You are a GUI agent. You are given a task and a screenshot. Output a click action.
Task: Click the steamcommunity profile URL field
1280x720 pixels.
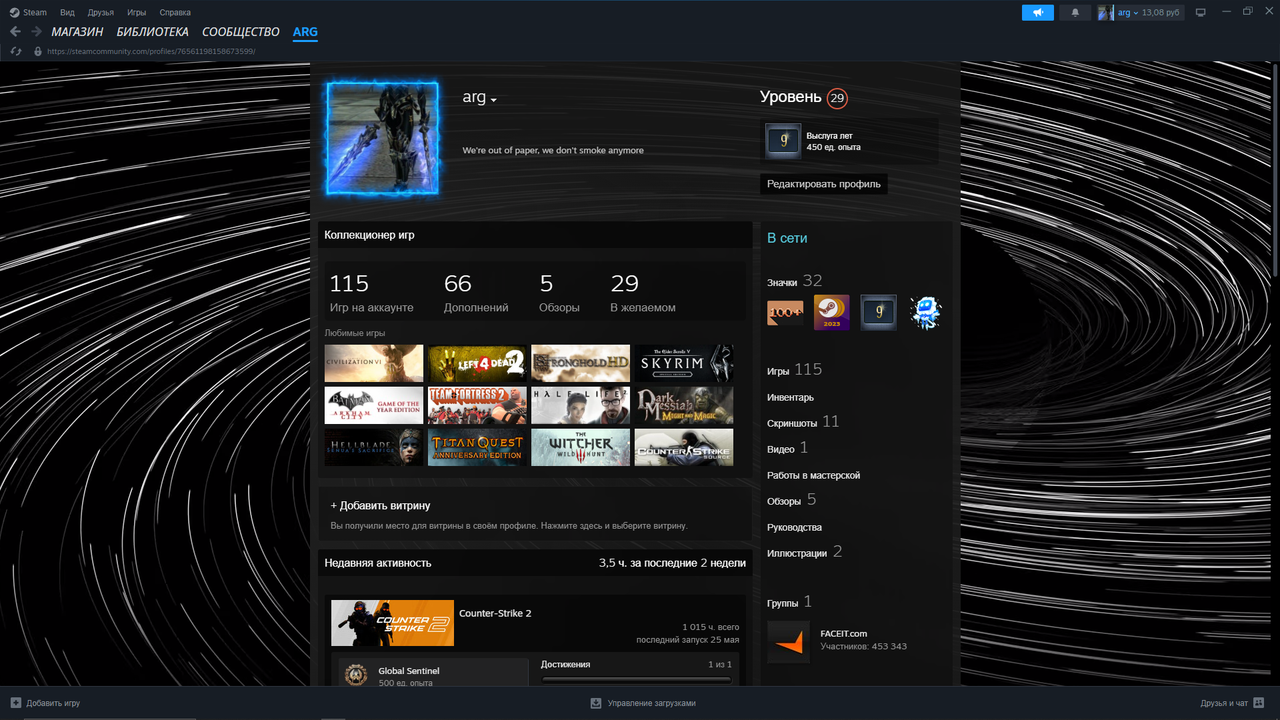tap(150, 51)
